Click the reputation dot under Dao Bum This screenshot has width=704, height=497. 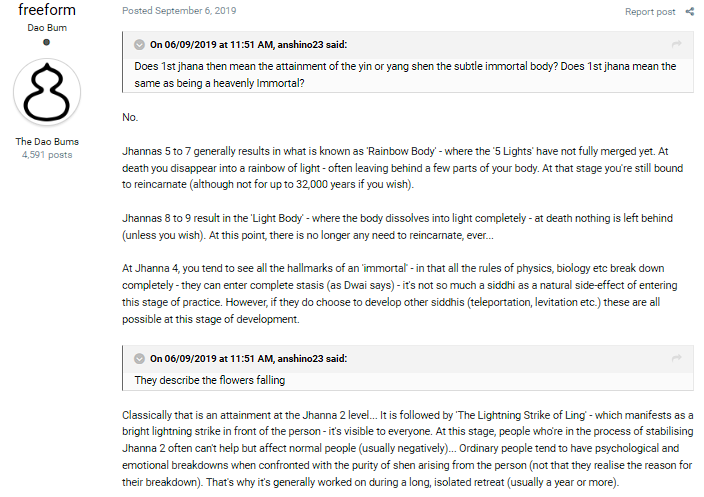(47, 43)
